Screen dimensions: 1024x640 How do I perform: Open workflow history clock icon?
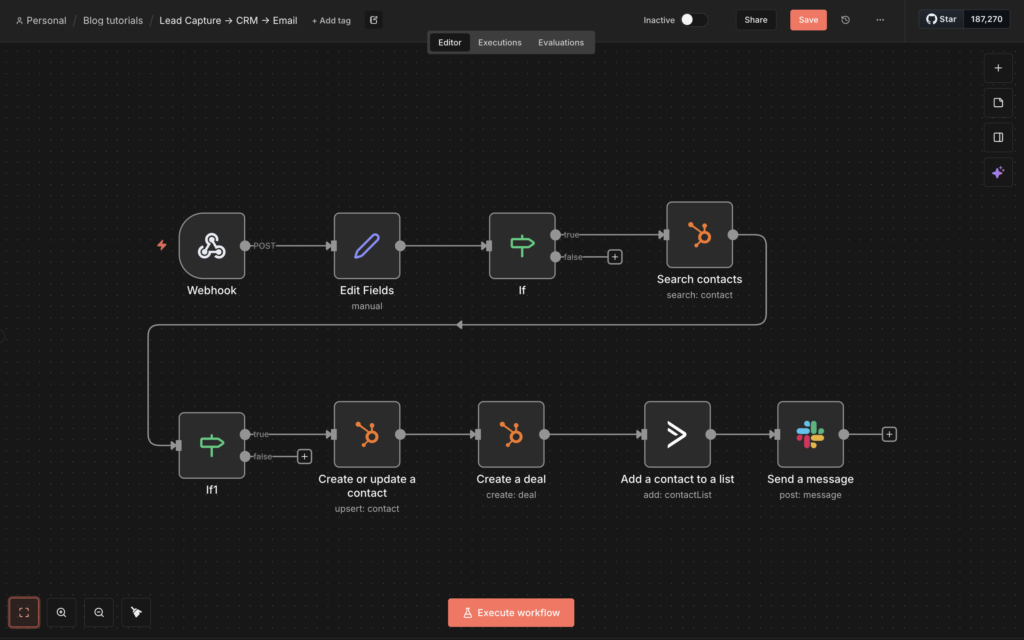point(846,20)
